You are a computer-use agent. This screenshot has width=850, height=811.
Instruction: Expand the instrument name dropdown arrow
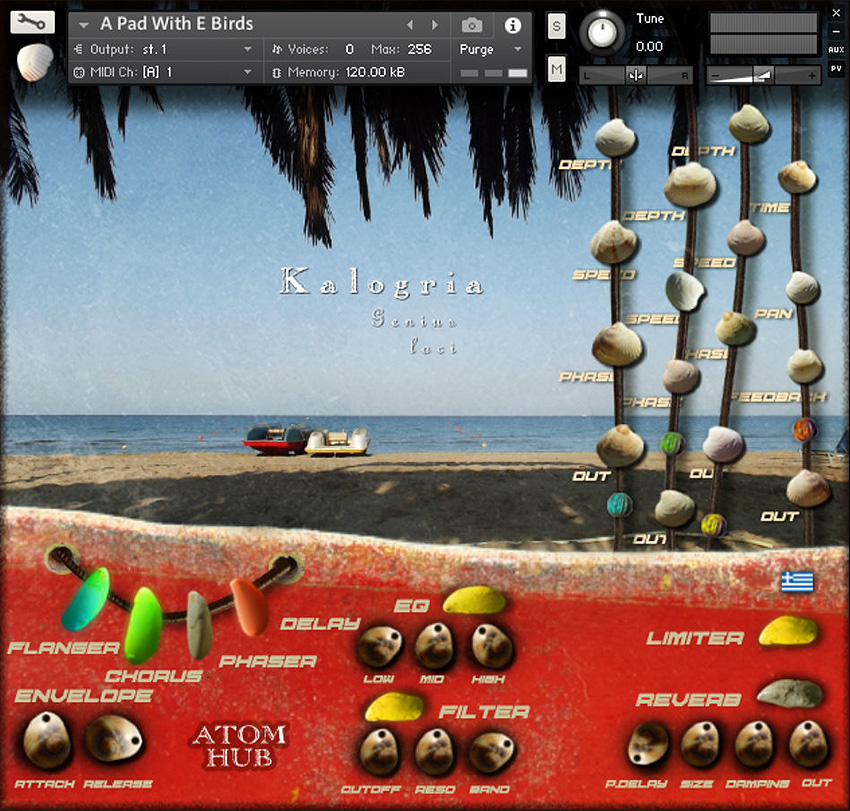click(x=83, y=25)
